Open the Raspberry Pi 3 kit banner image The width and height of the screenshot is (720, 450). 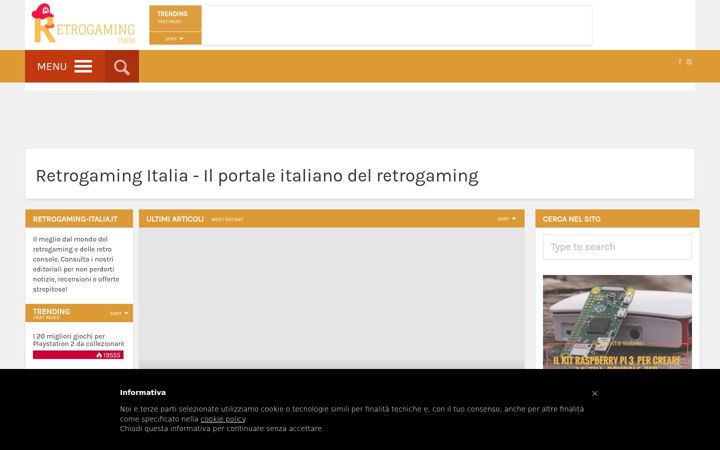click(617, 321)
